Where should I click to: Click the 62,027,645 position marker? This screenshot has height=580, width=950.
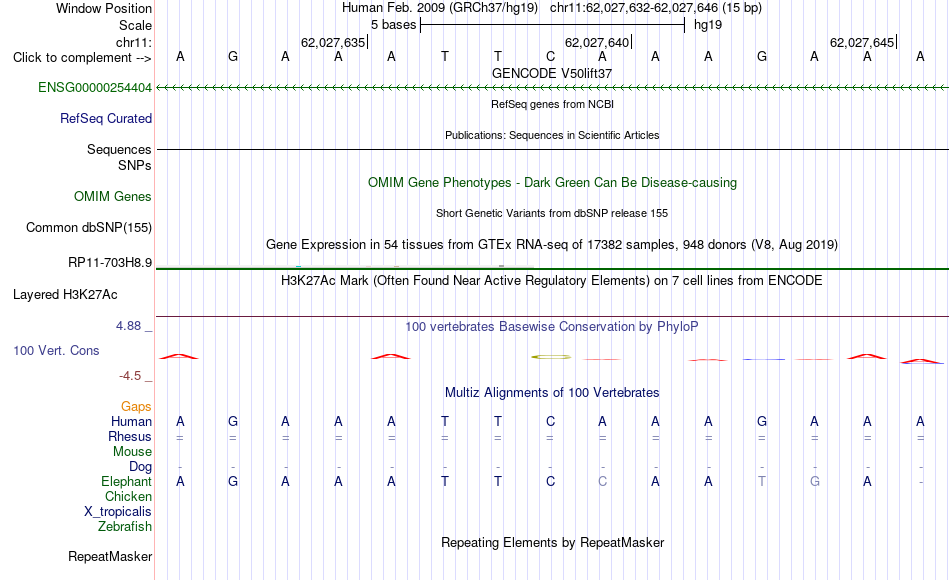862,42
